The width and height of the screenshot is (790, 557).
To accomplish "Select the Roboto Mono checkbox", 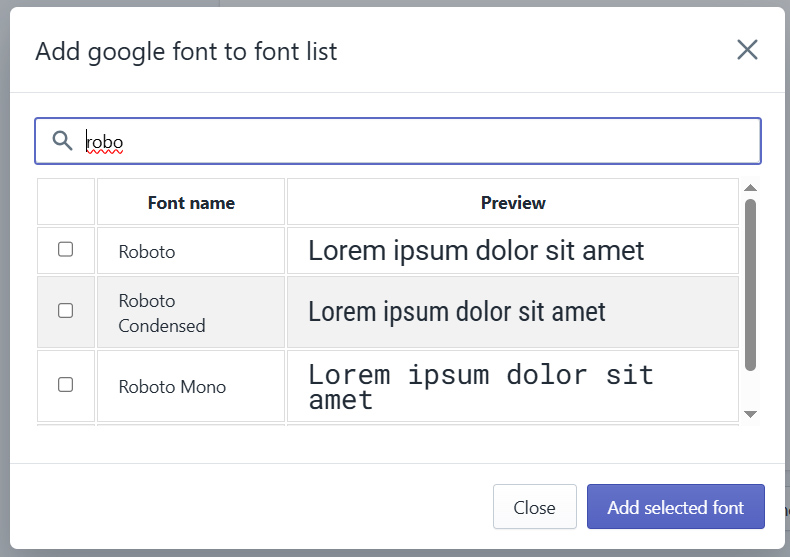I will click(x=65, y=385).
